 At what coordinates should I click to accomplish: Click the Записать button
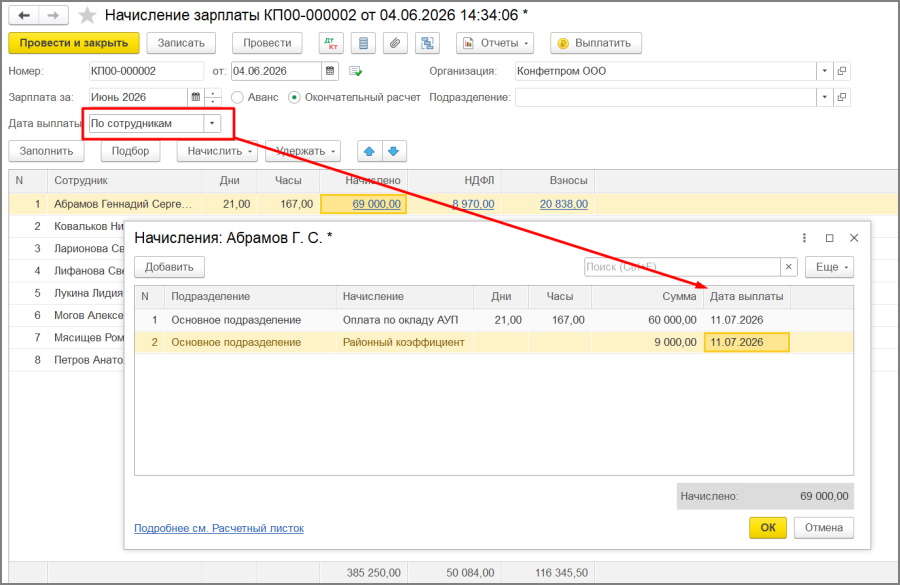(181, 43)
